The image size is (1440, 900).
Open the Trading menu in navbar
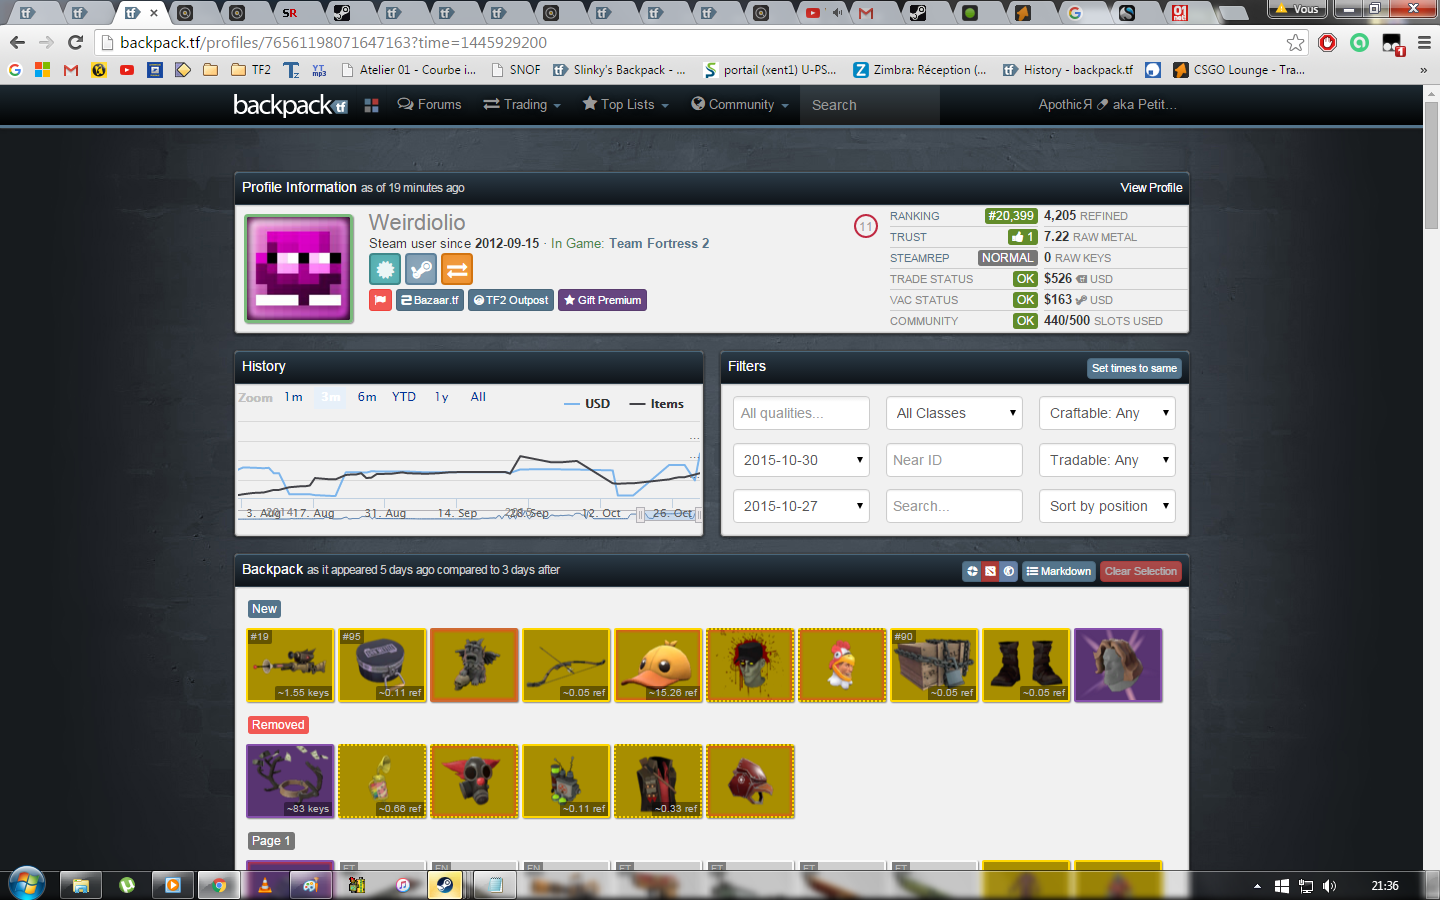(x=522, y=105)
